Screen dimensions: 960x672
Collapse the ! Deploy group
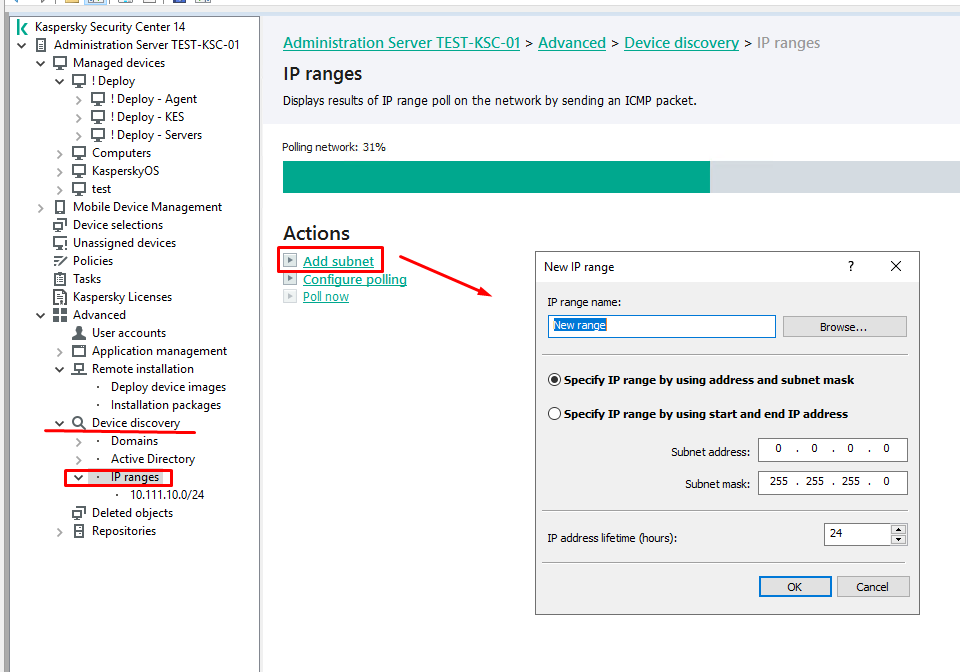click(59, 81)
